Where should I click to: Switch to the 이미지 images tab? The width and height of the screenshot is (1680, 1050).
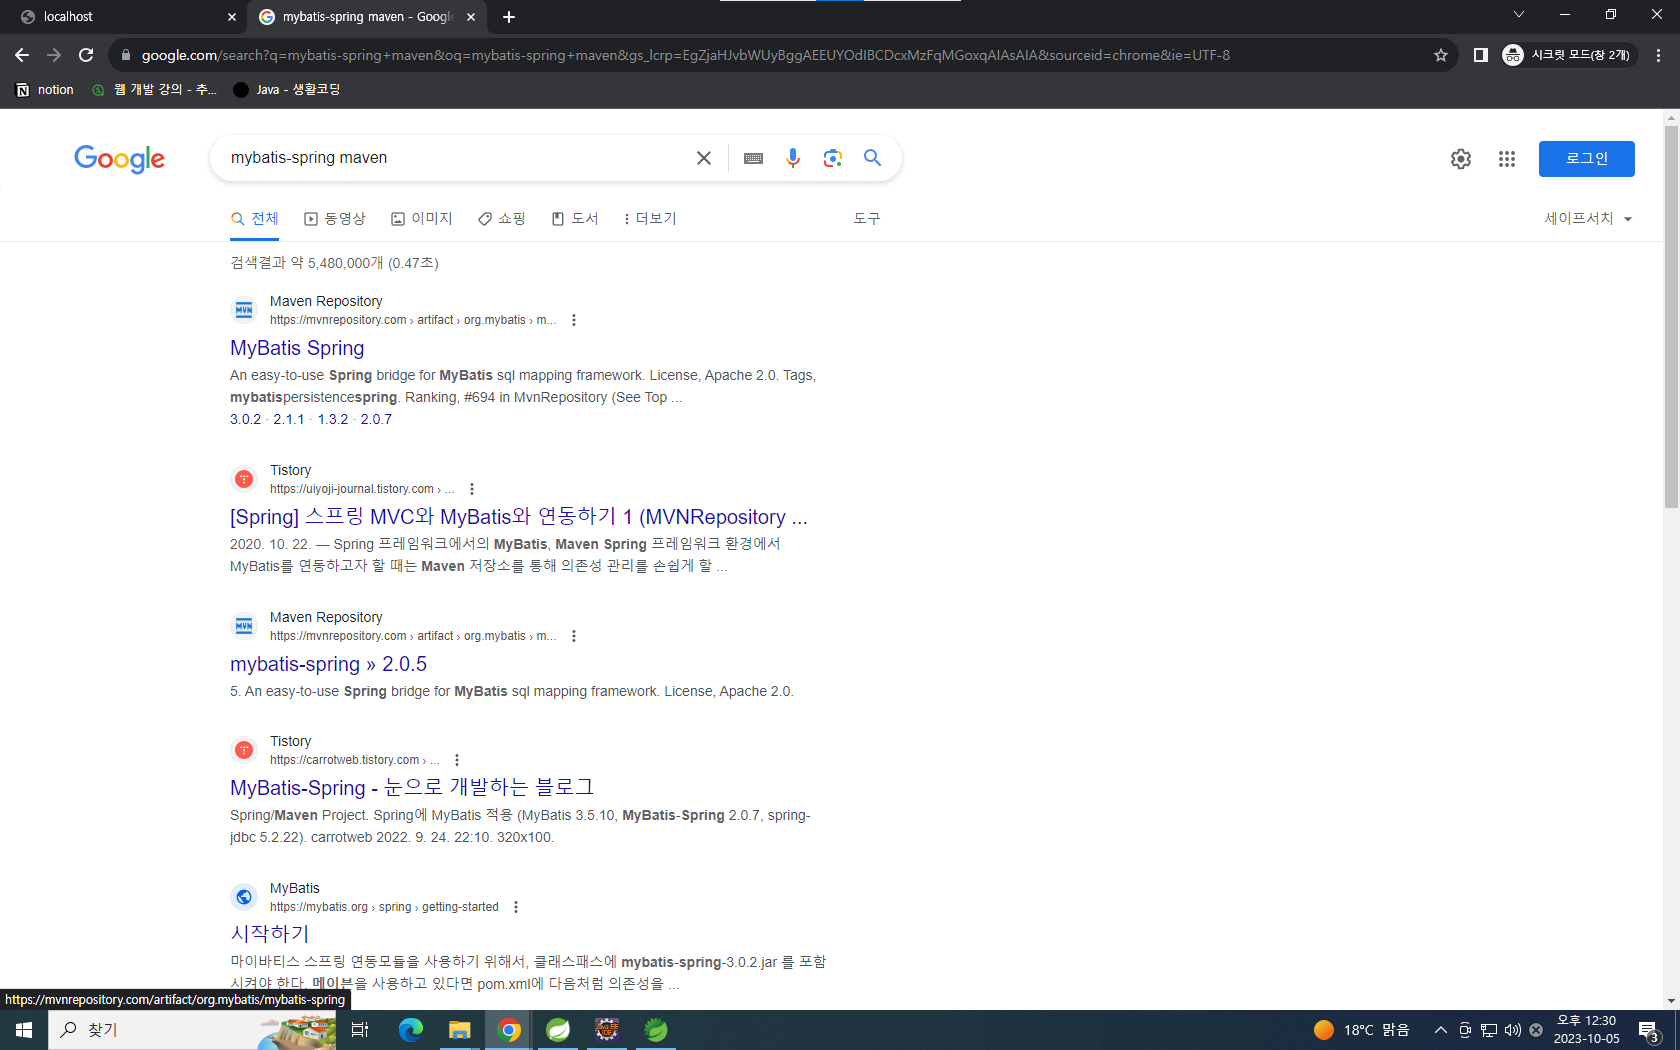click(x=422, y=218)
